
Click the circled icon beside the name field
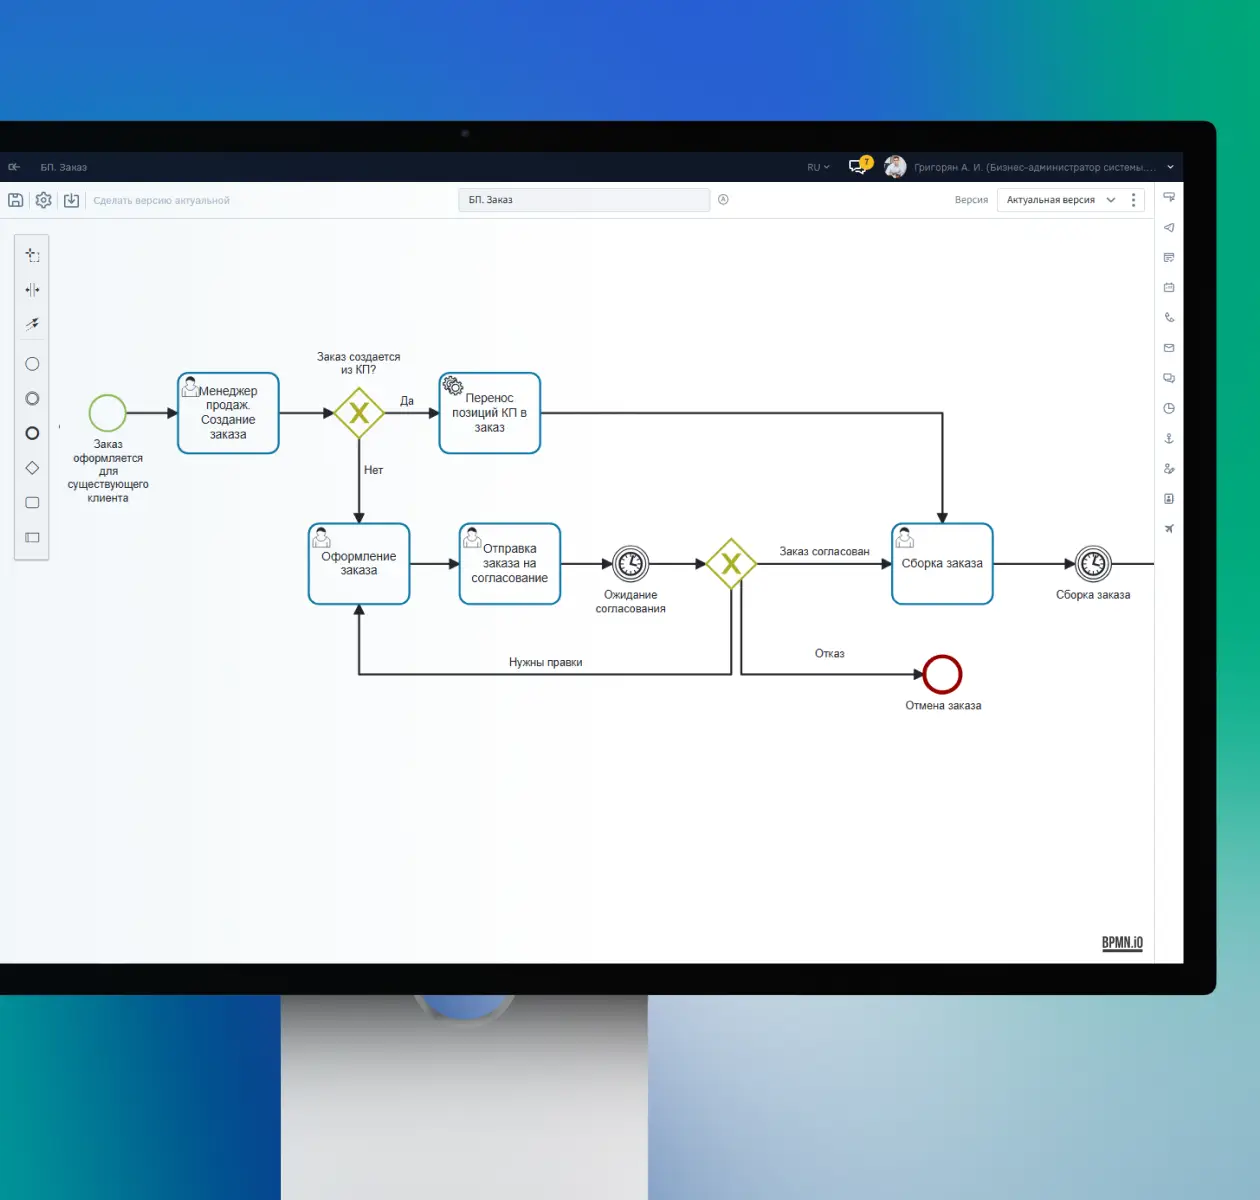coord(723,199)
